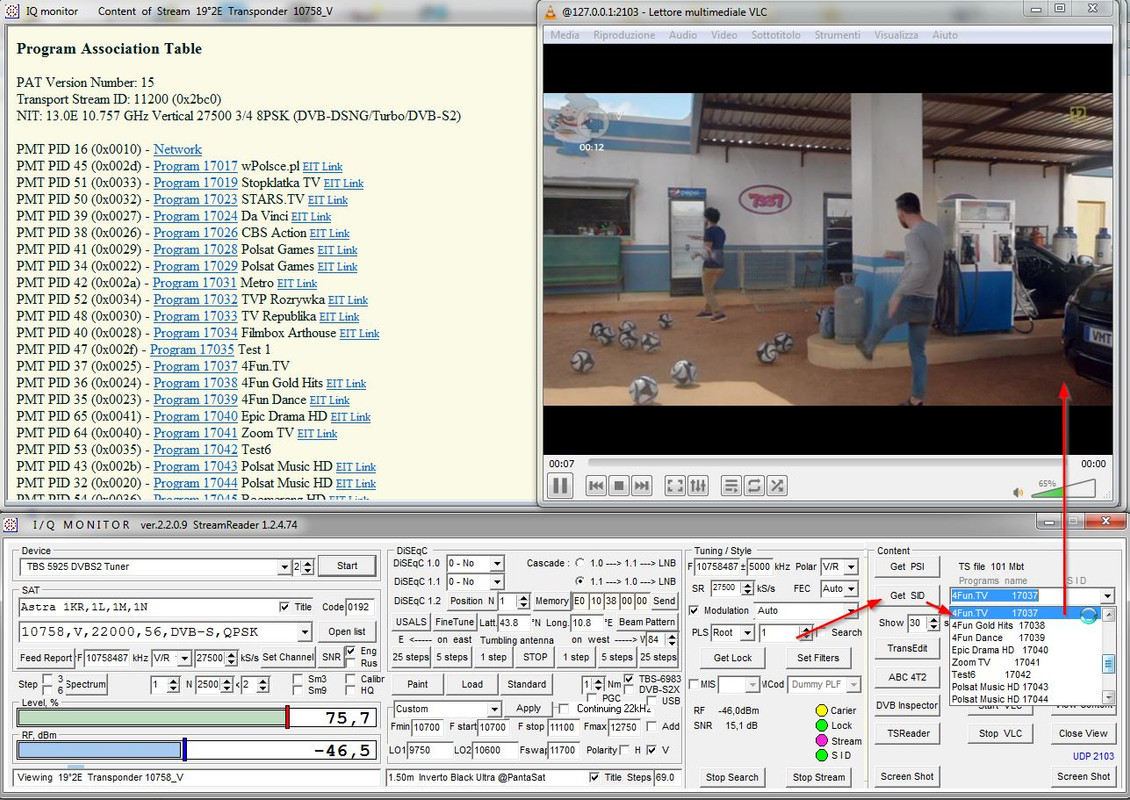Open Polar V/R dropdown in Tuning

coord(851,566)
